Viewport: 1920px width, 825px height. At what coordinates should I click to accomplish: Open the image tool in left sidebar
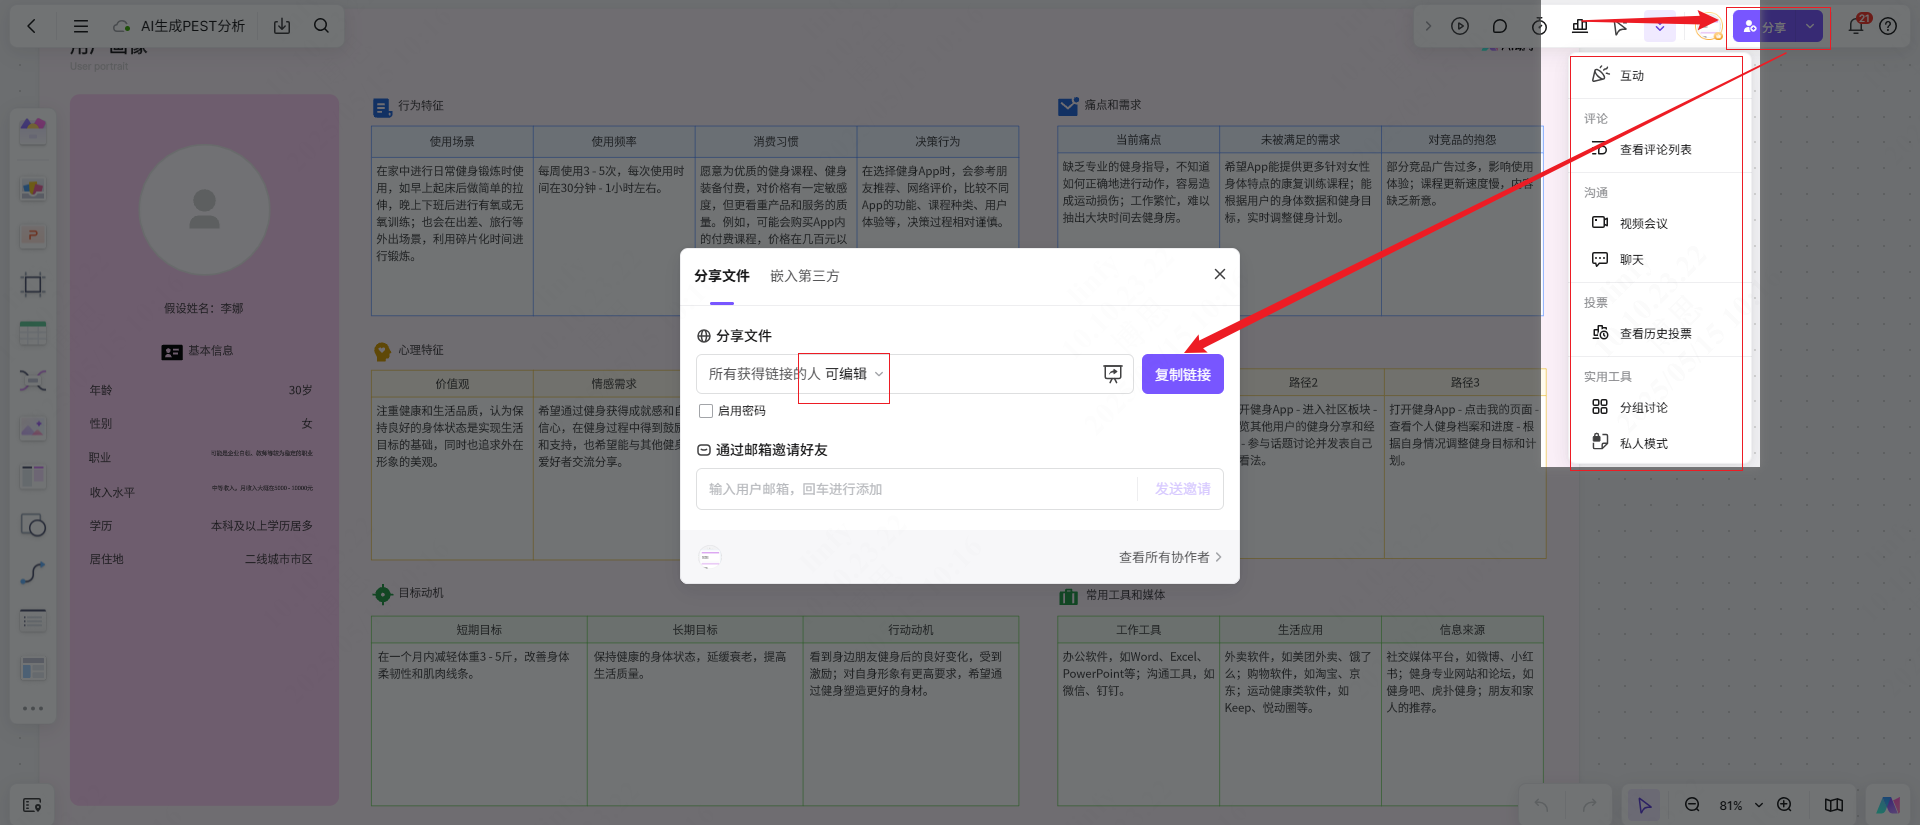33,428
